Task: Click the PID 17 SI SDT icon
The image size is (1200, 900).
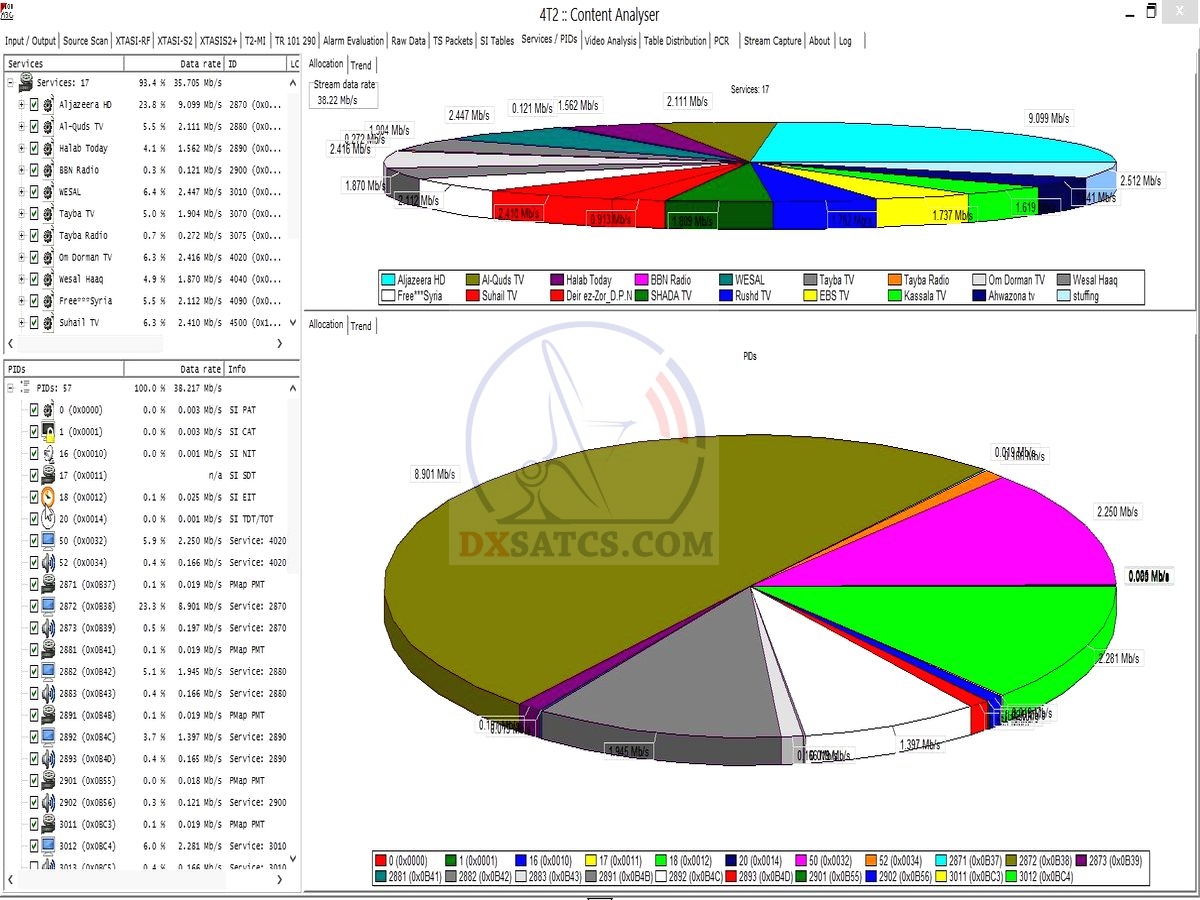Action: point(49,476)
